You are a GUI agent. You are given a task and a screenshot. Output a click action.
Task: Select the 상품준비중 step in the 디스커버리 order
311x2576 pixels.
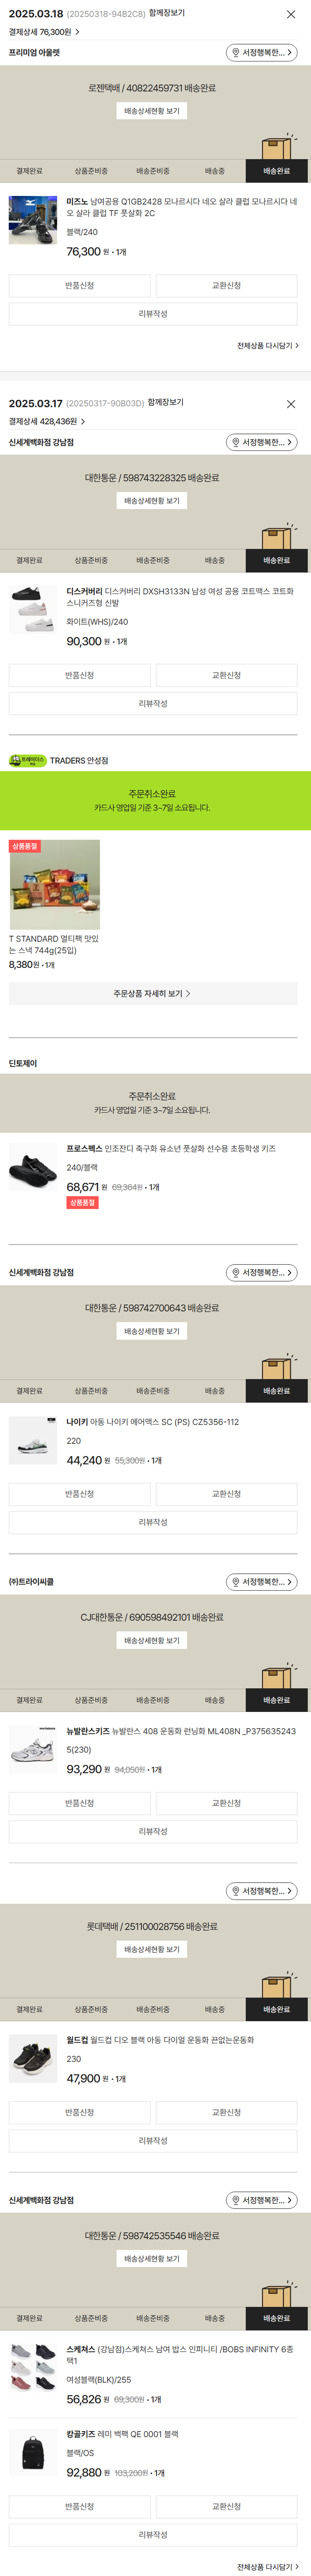pyautogui.click(x=91, y=561)
